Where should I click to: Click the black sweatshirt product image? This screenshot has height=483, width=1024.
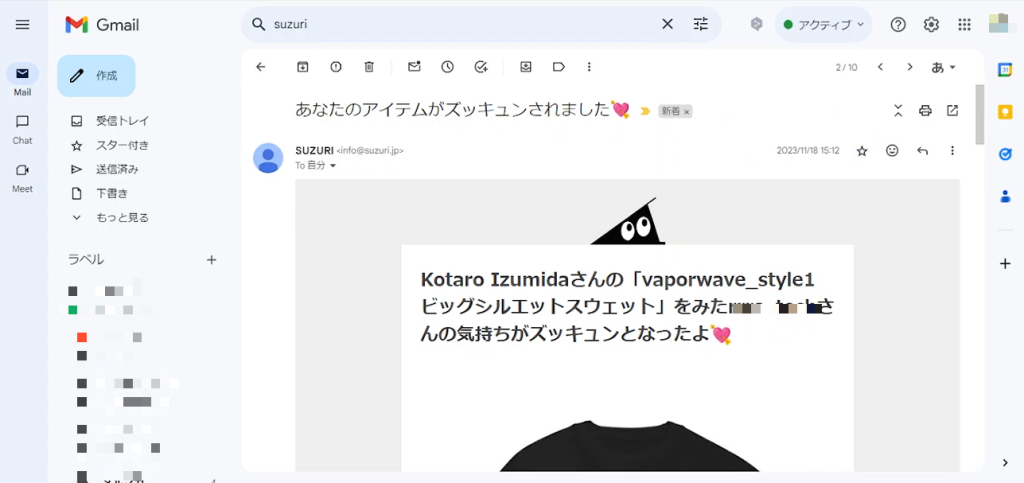628,446
